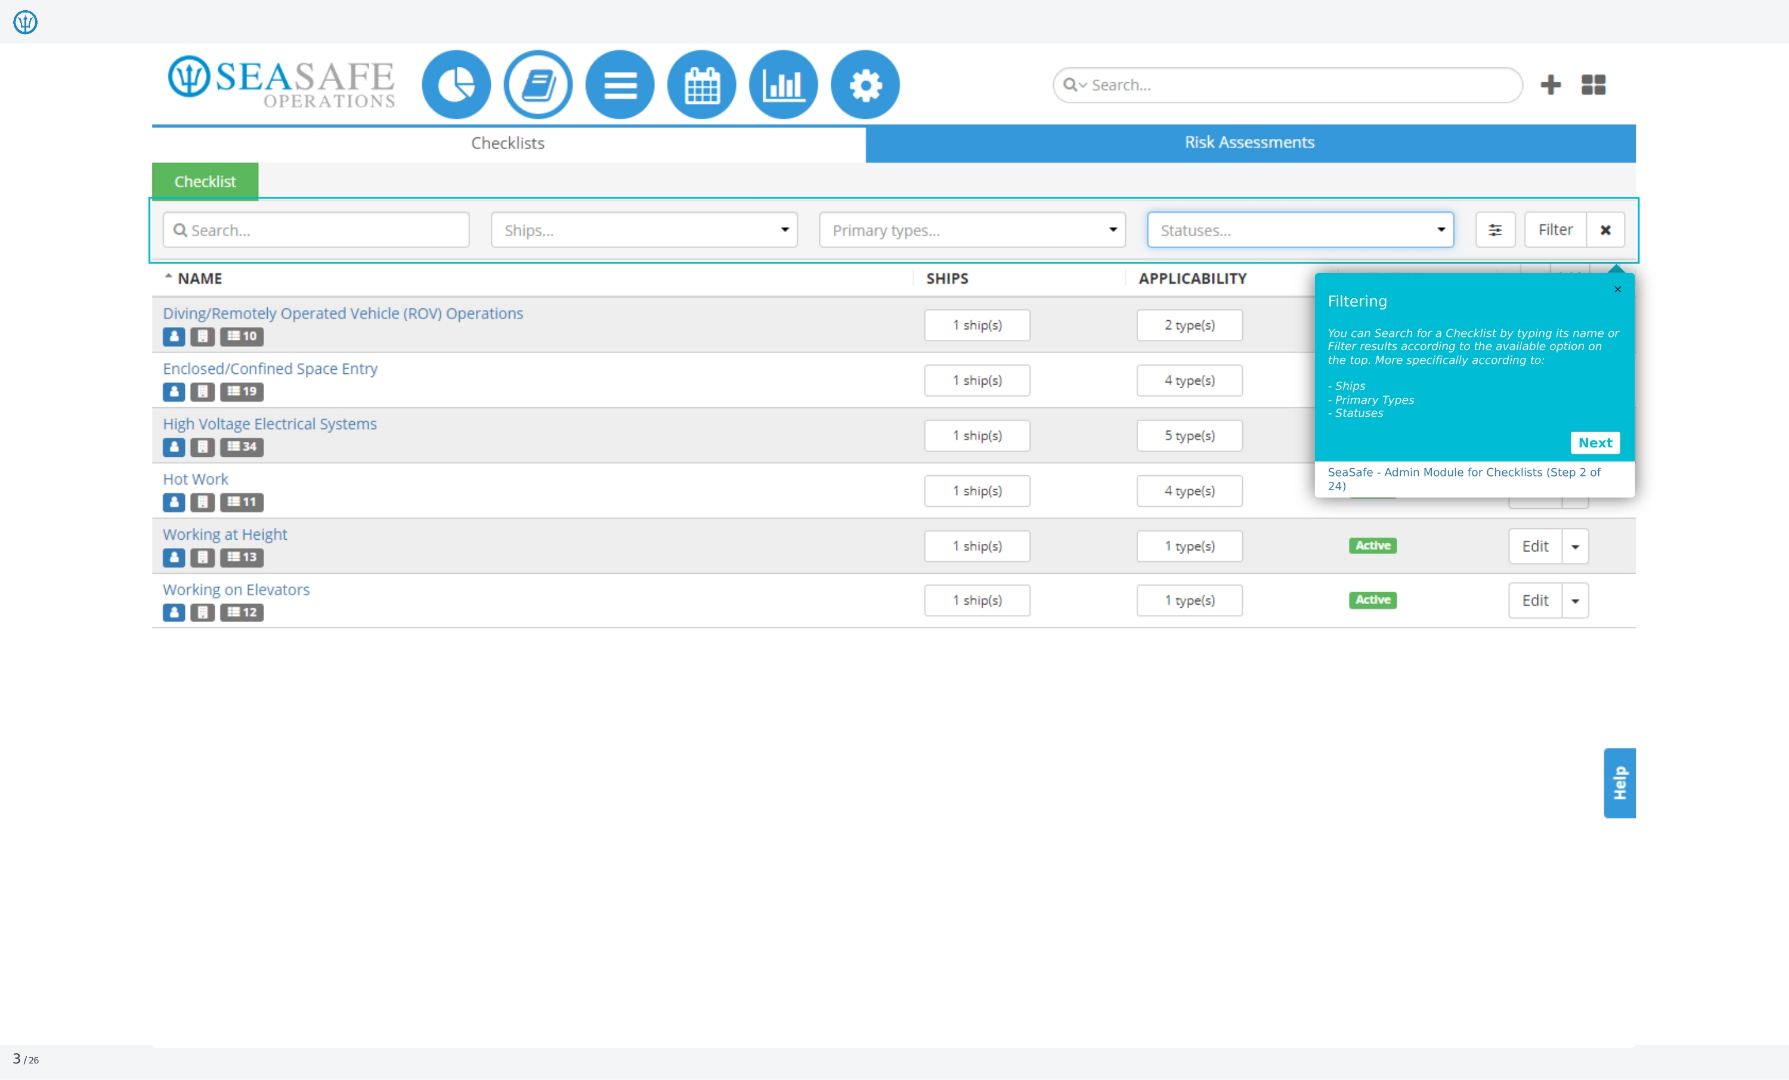Click document icon under Working at Height
1789x1080 pixels.
coord(203,558)
